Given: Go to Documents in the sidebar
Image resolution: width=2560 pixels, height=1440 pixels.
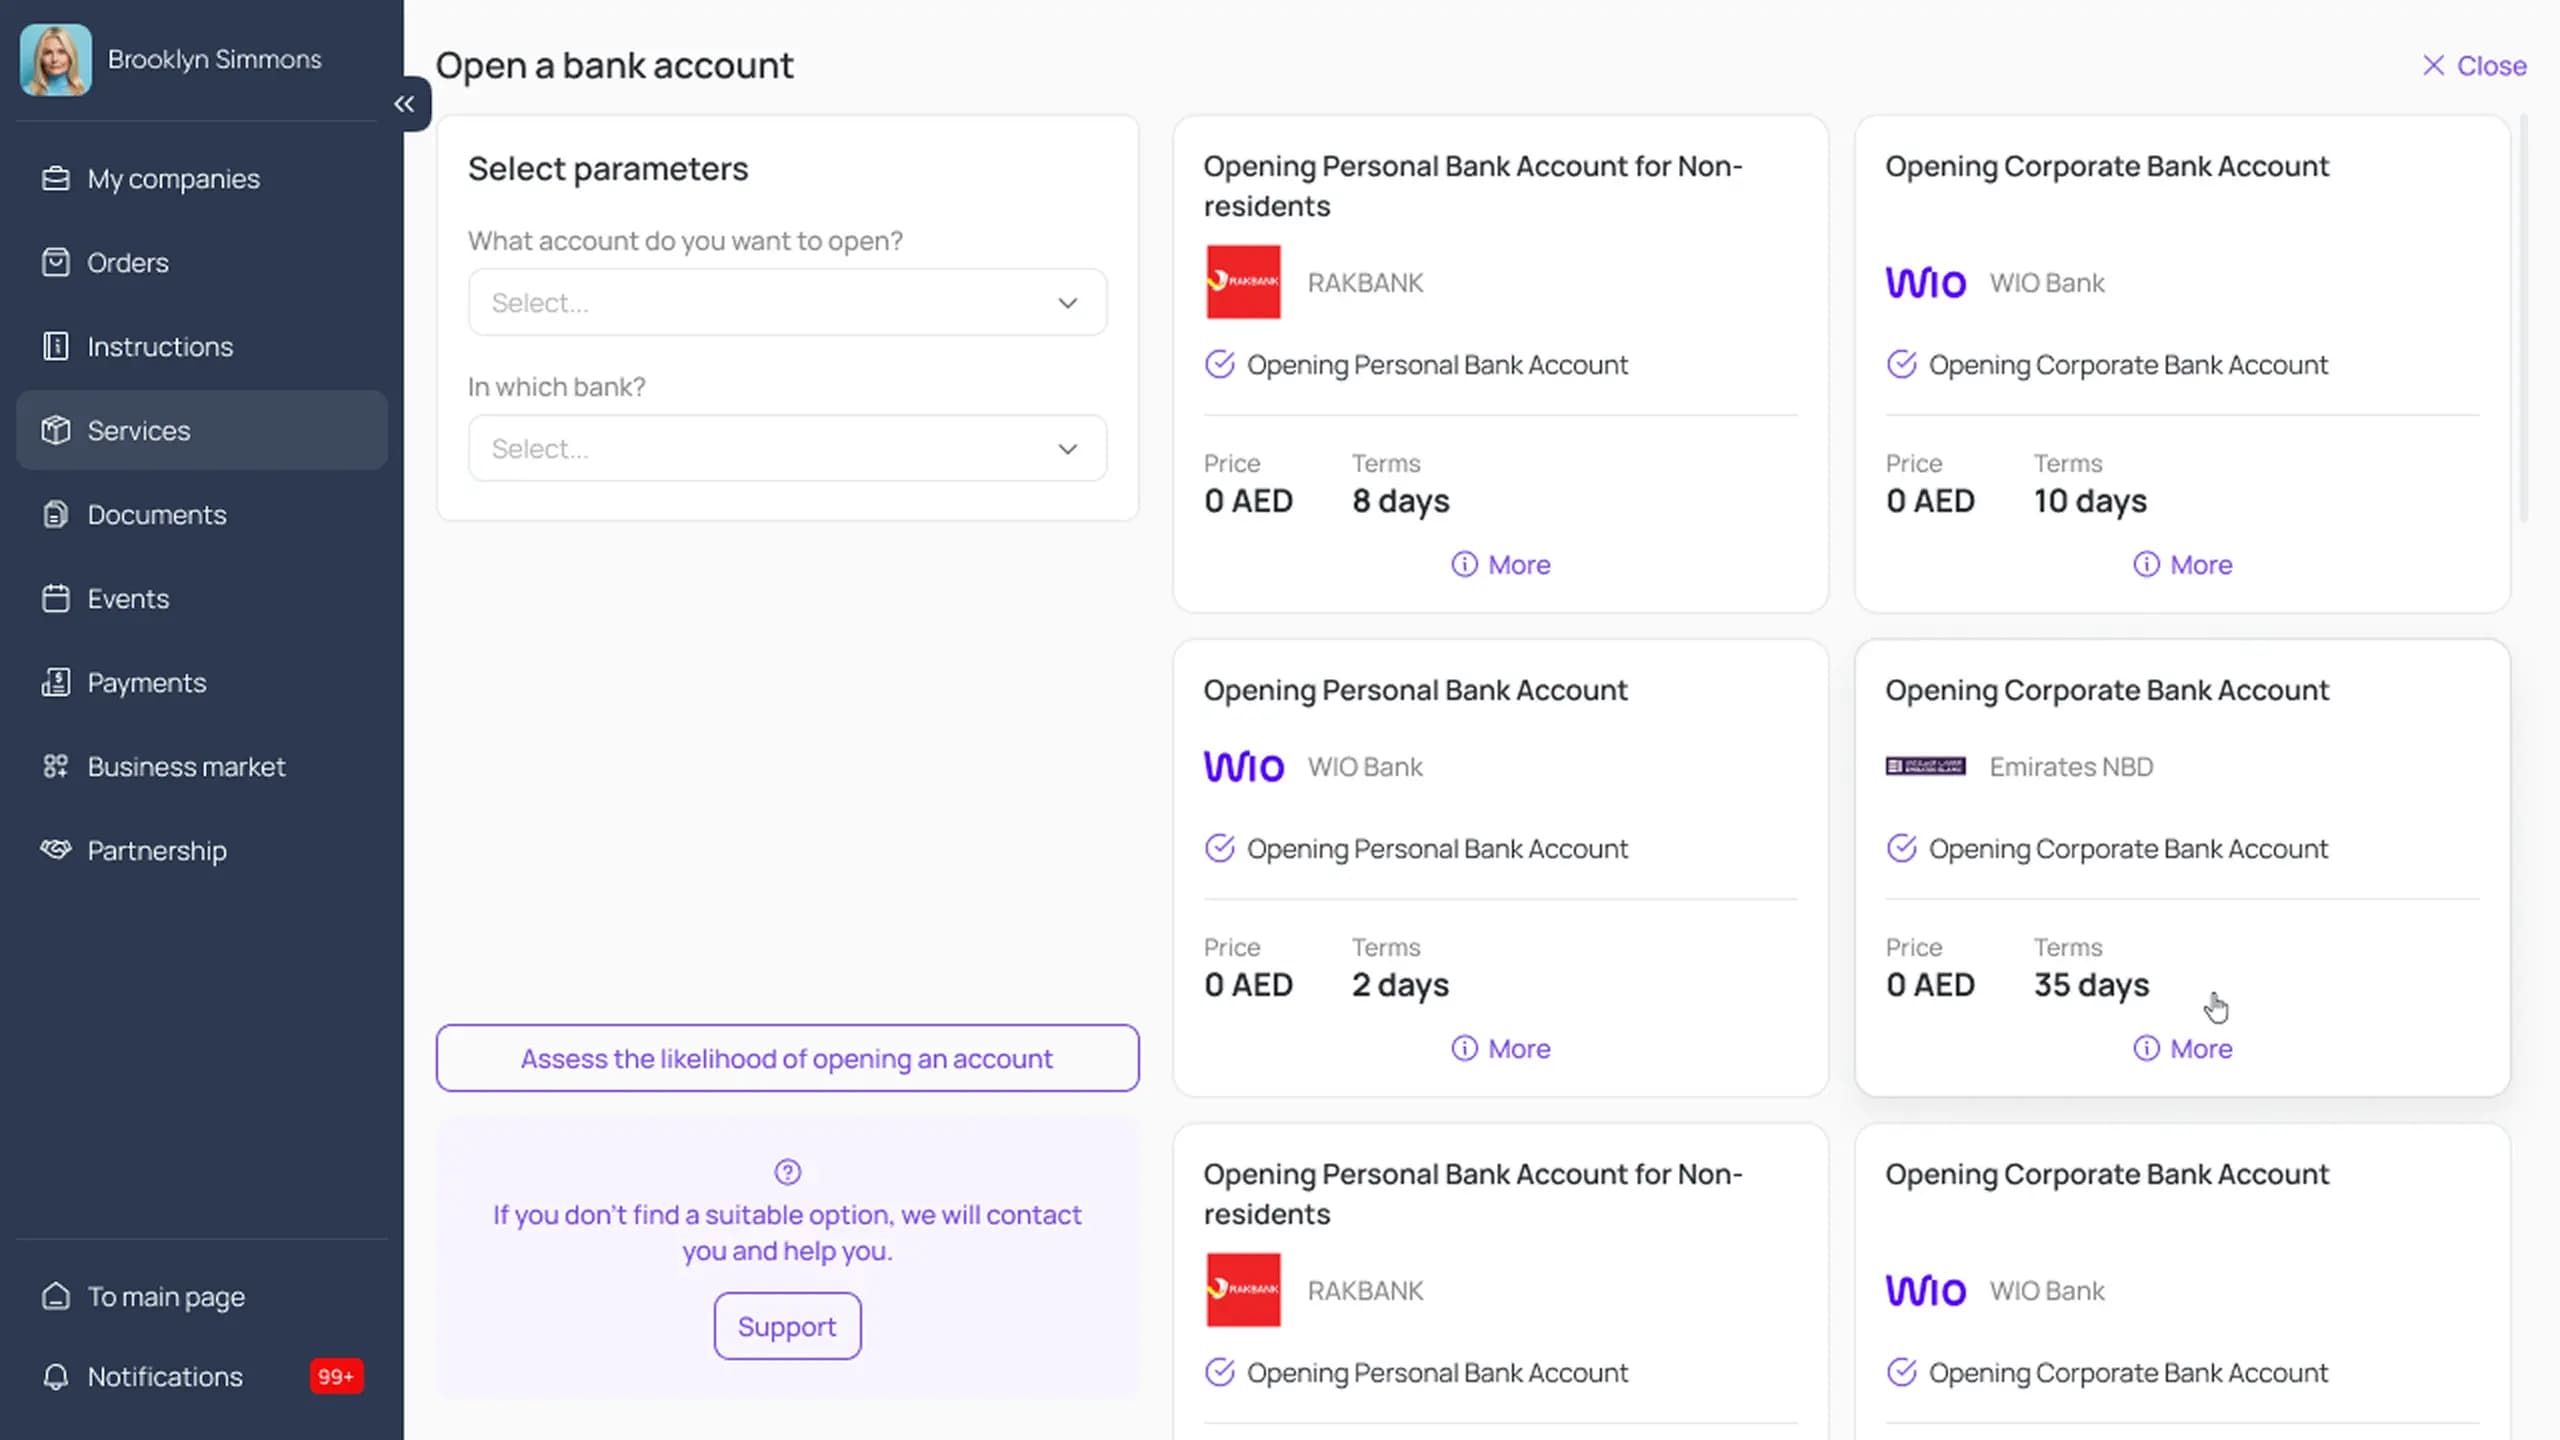Looking at the screenshot, I should tap(156, 514).
